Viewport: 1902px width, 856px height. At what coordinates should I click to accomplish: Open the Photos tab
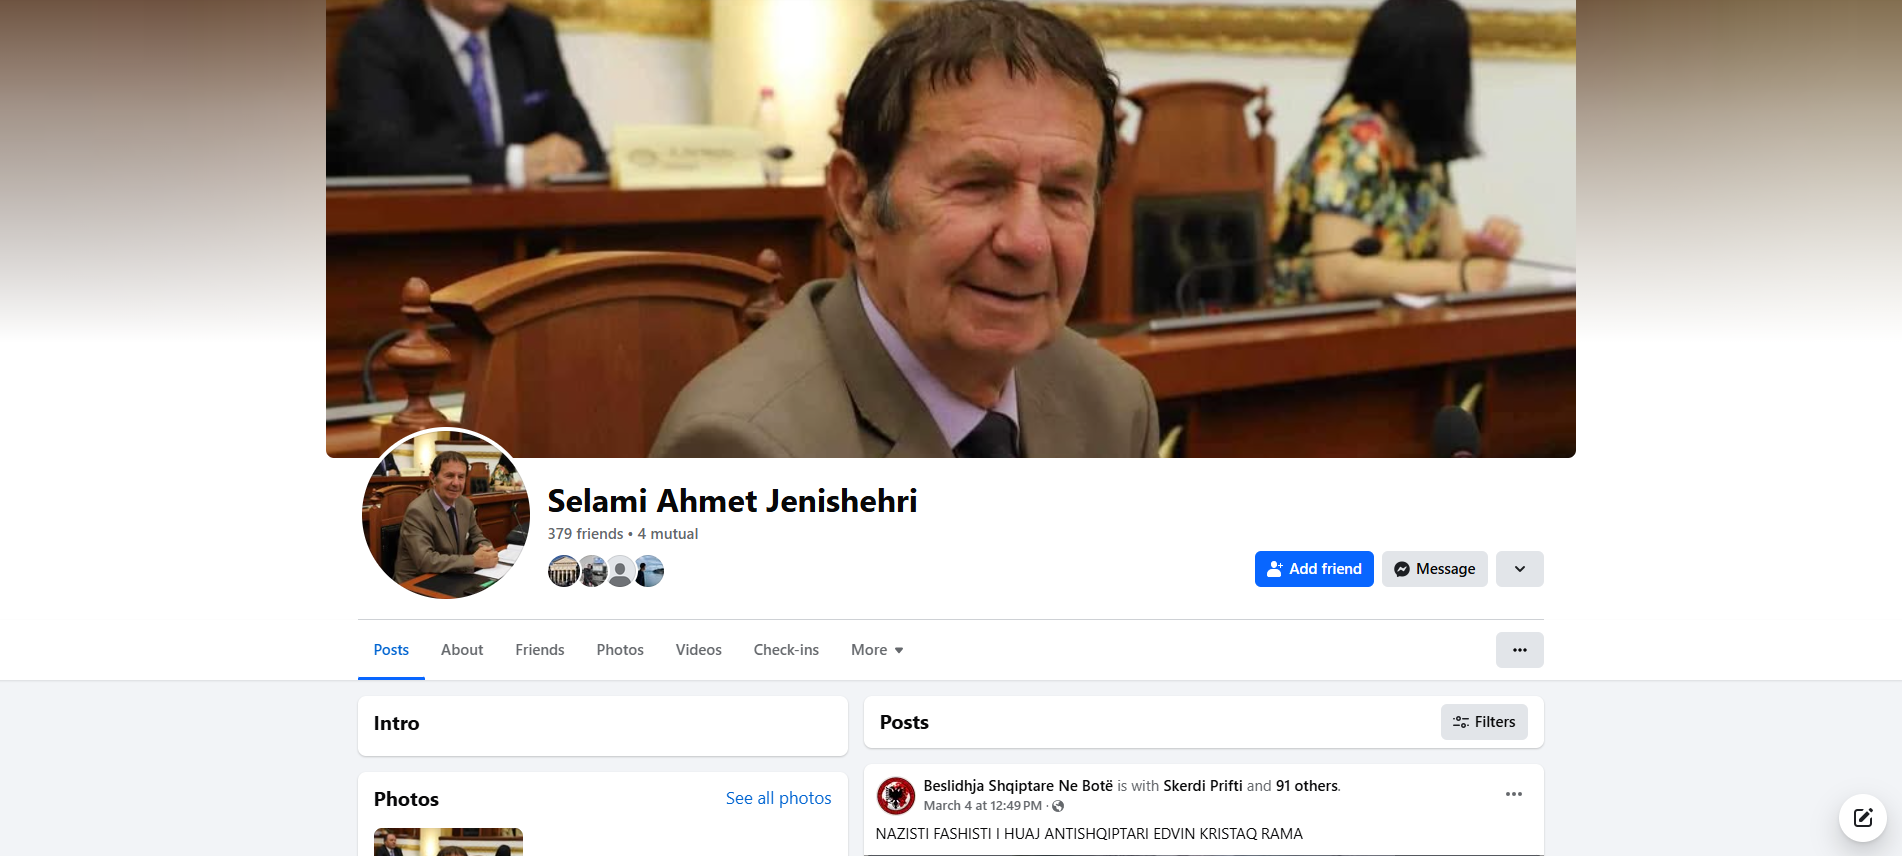coord(620,650)
